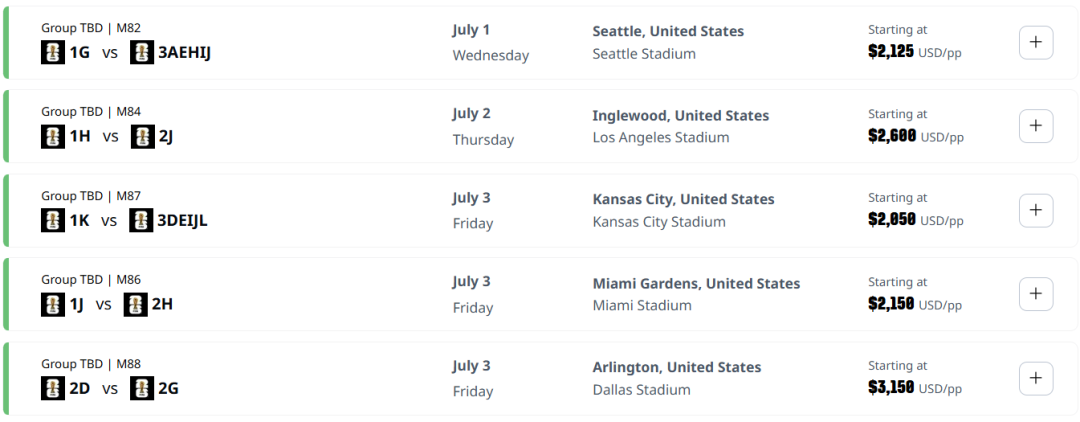Open the Seattle, United States location link
The height and width of the screenshot is (422, 1080).
[x=668, y=31]
